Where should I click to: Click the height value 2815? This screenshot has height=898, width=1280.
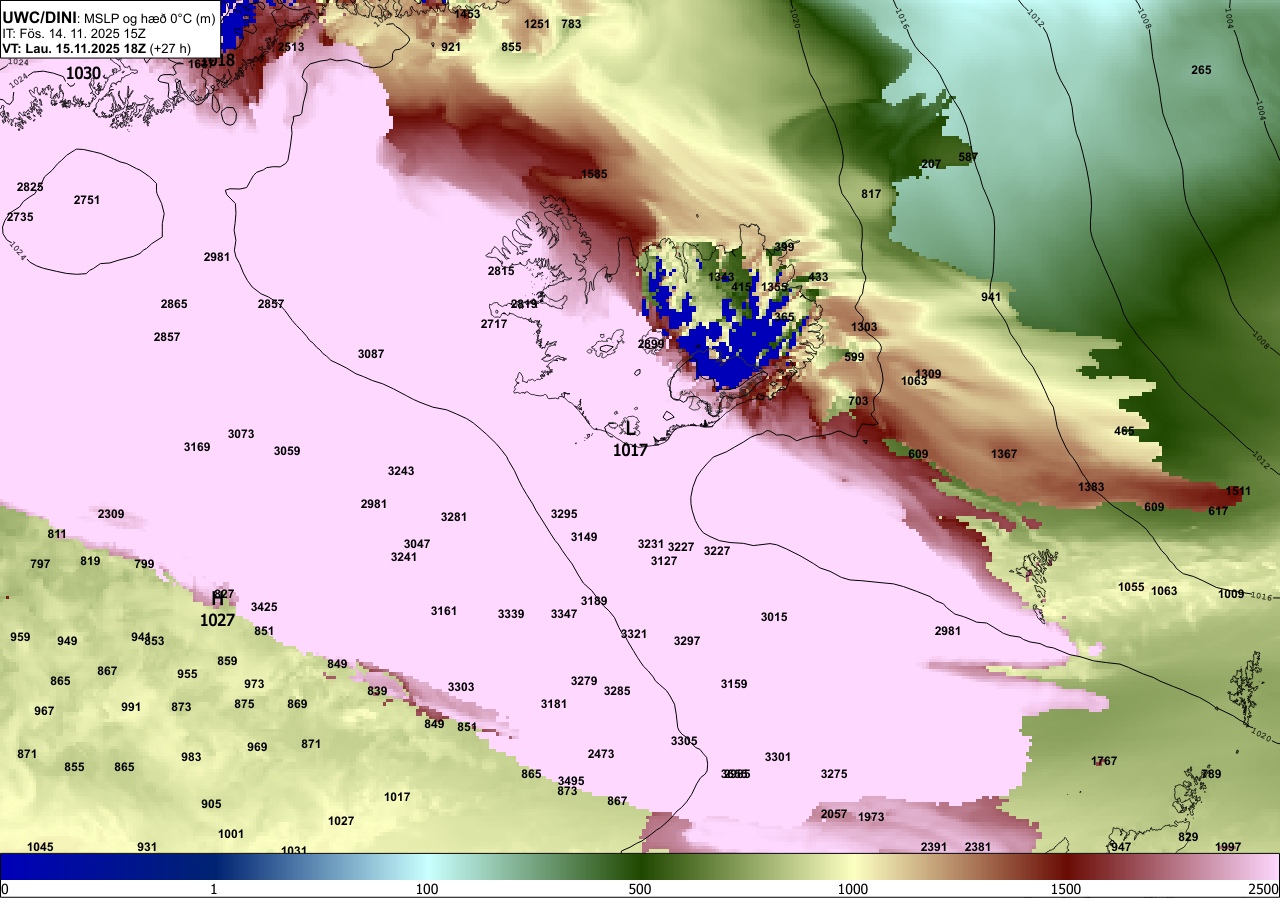point(501,271)
